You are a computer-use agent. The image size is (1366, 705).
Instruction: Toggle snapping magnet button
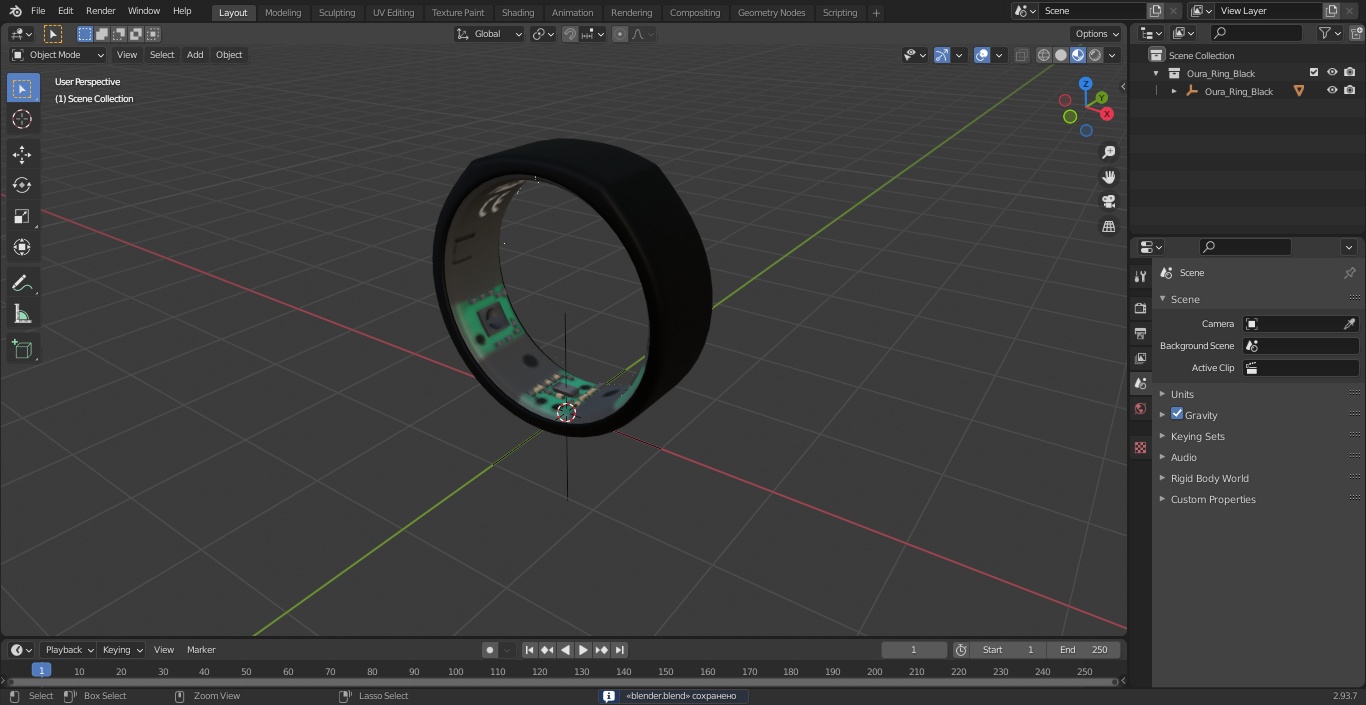tap(570, 34)
